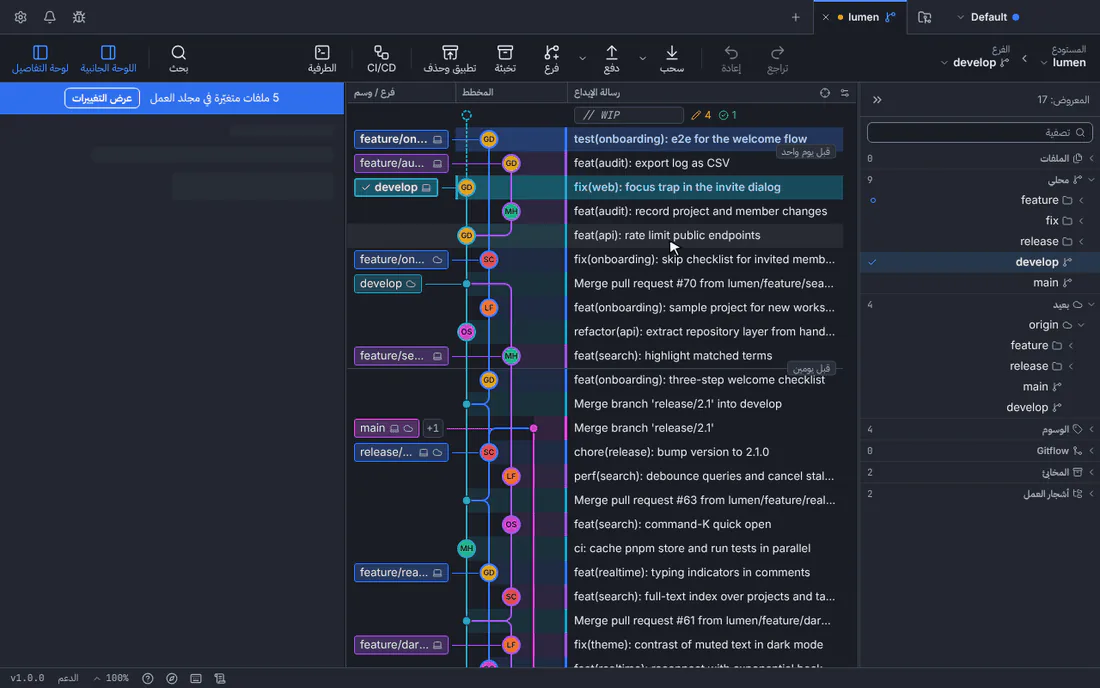Image resolution: width=1100 pixels, height=688 pixels.
Task: Toggle لوحة التفاصيل details panel
Action: point(40,59)
